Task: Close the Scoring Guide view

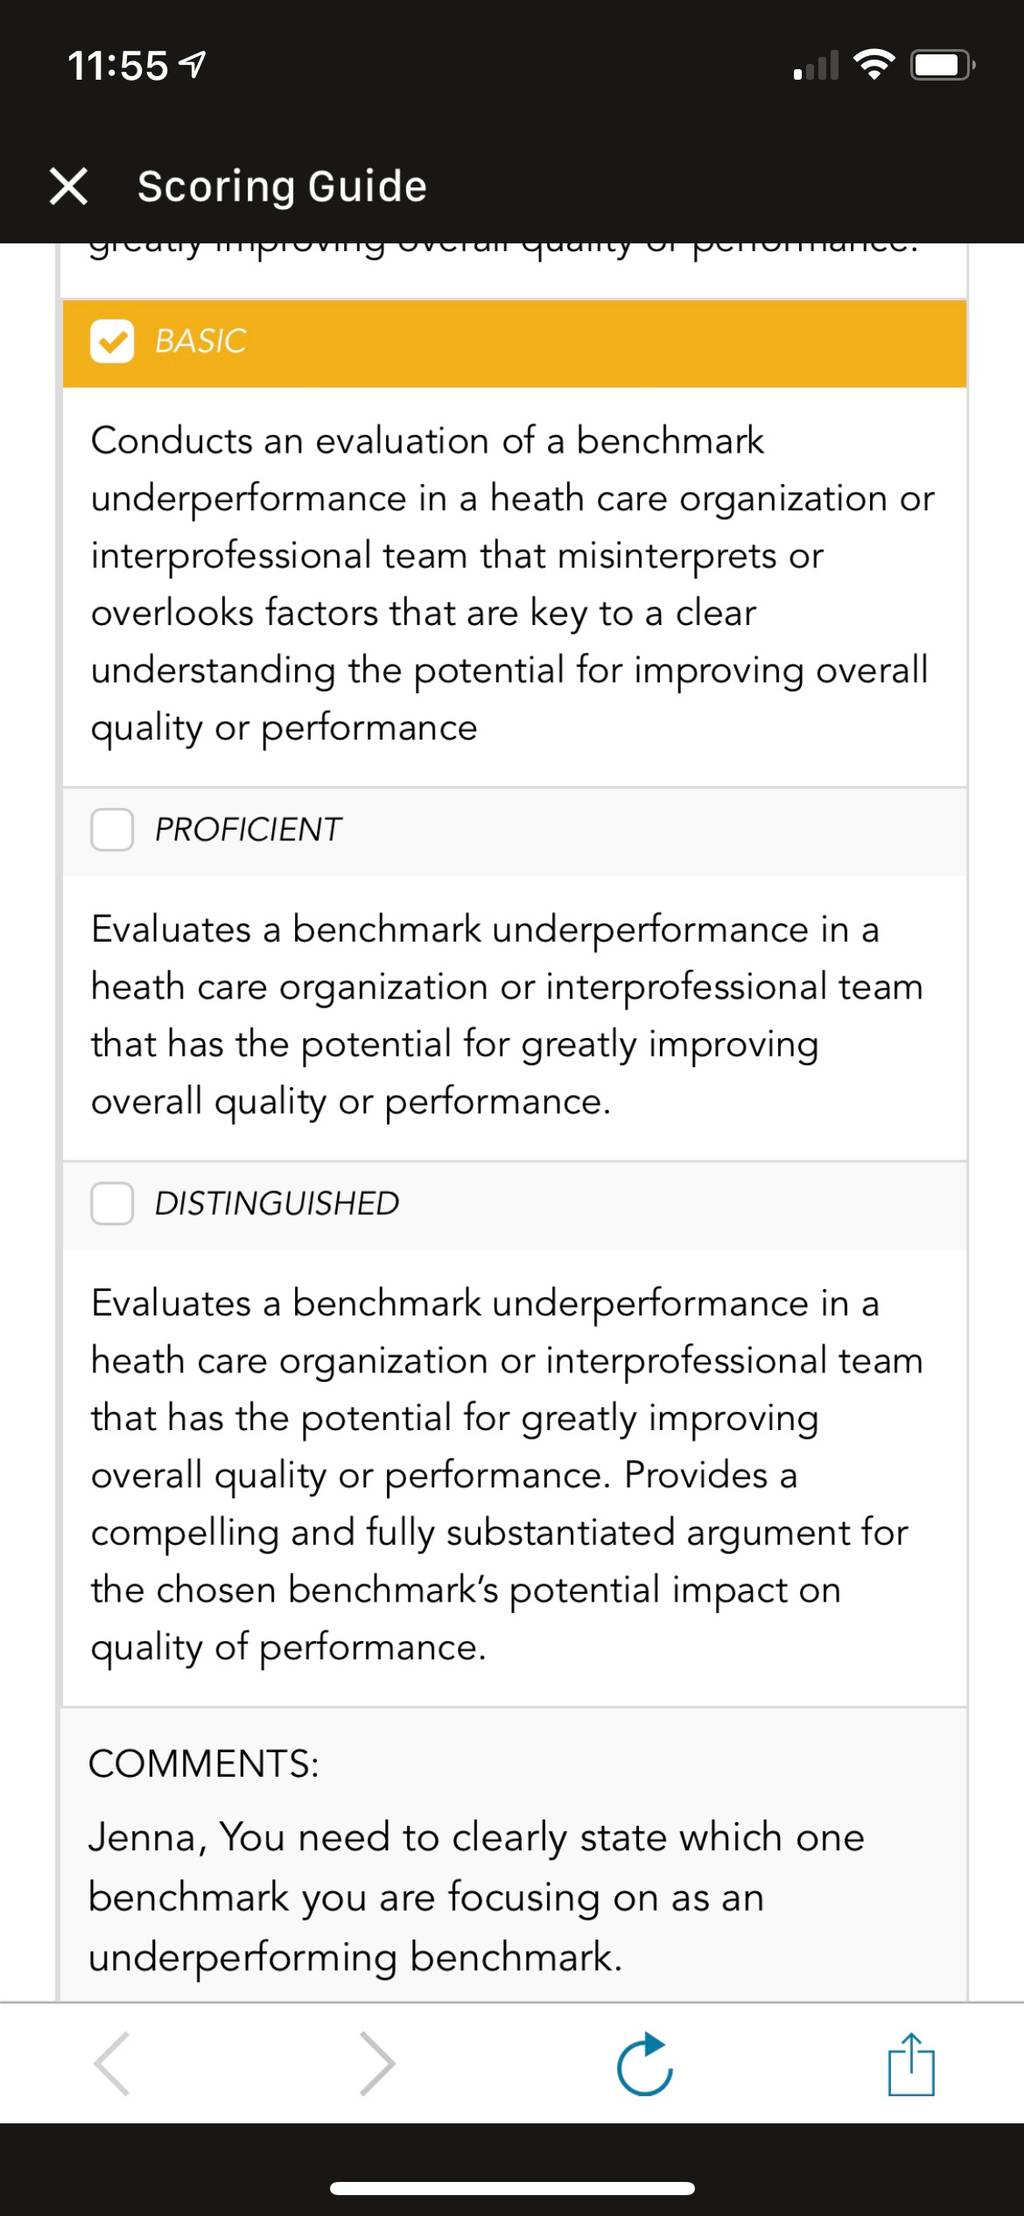Action: [x=68, y=186]
